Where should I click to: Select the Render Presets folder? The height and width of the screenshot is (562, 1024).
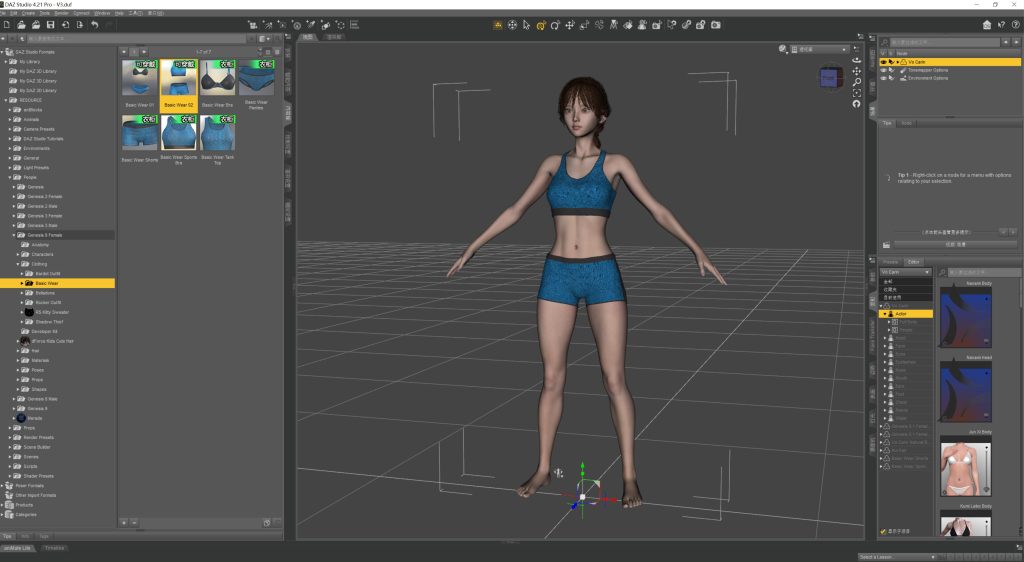click(39, 437)
